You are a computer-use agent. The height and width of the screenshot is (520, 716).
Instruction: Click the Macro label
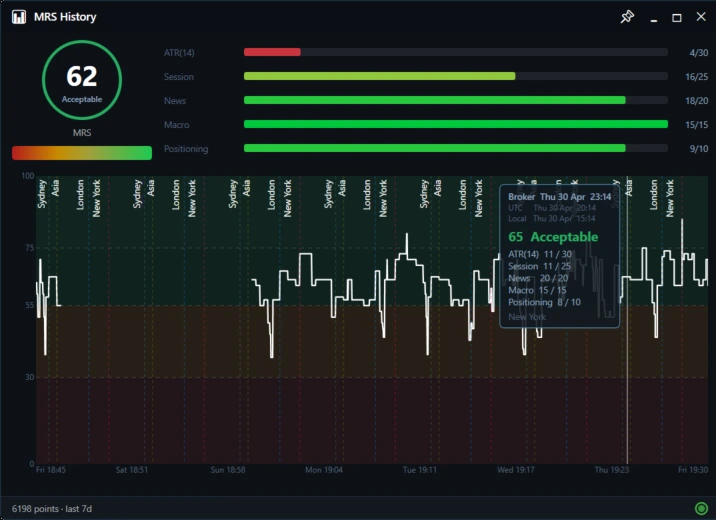176,125
